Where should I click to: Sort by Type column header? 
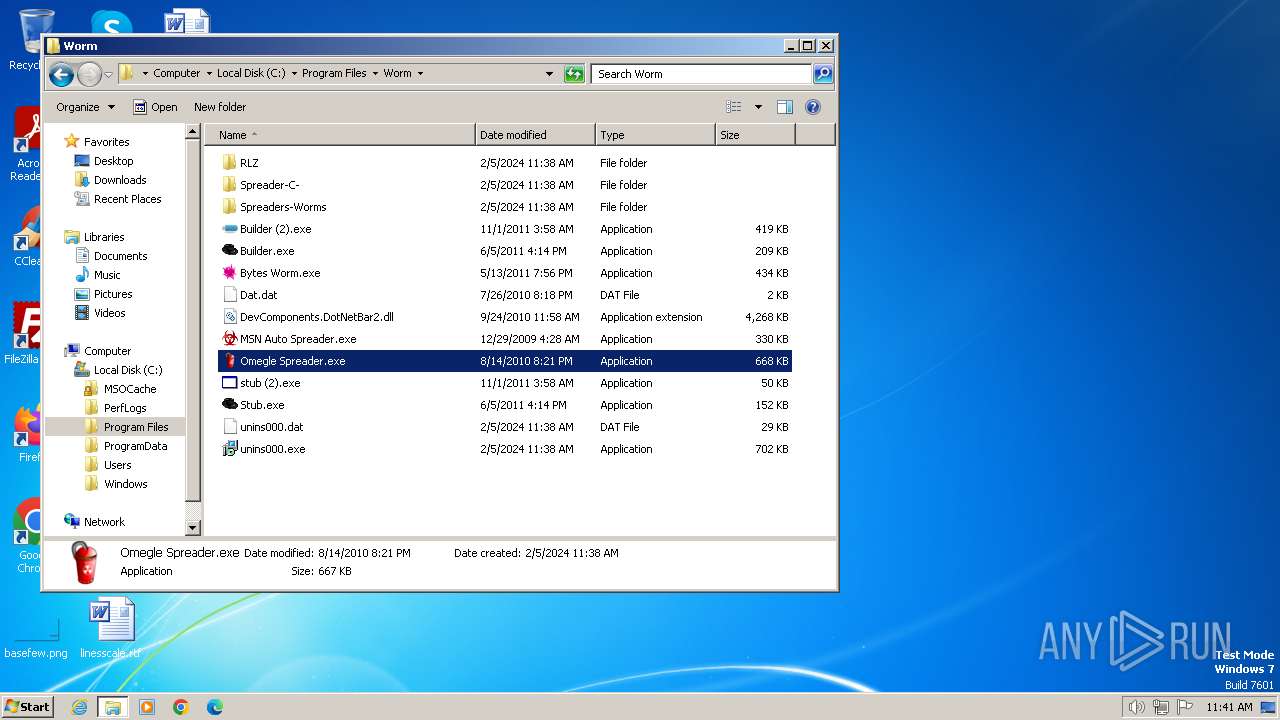pyautogui.click(x=655, y=135)
